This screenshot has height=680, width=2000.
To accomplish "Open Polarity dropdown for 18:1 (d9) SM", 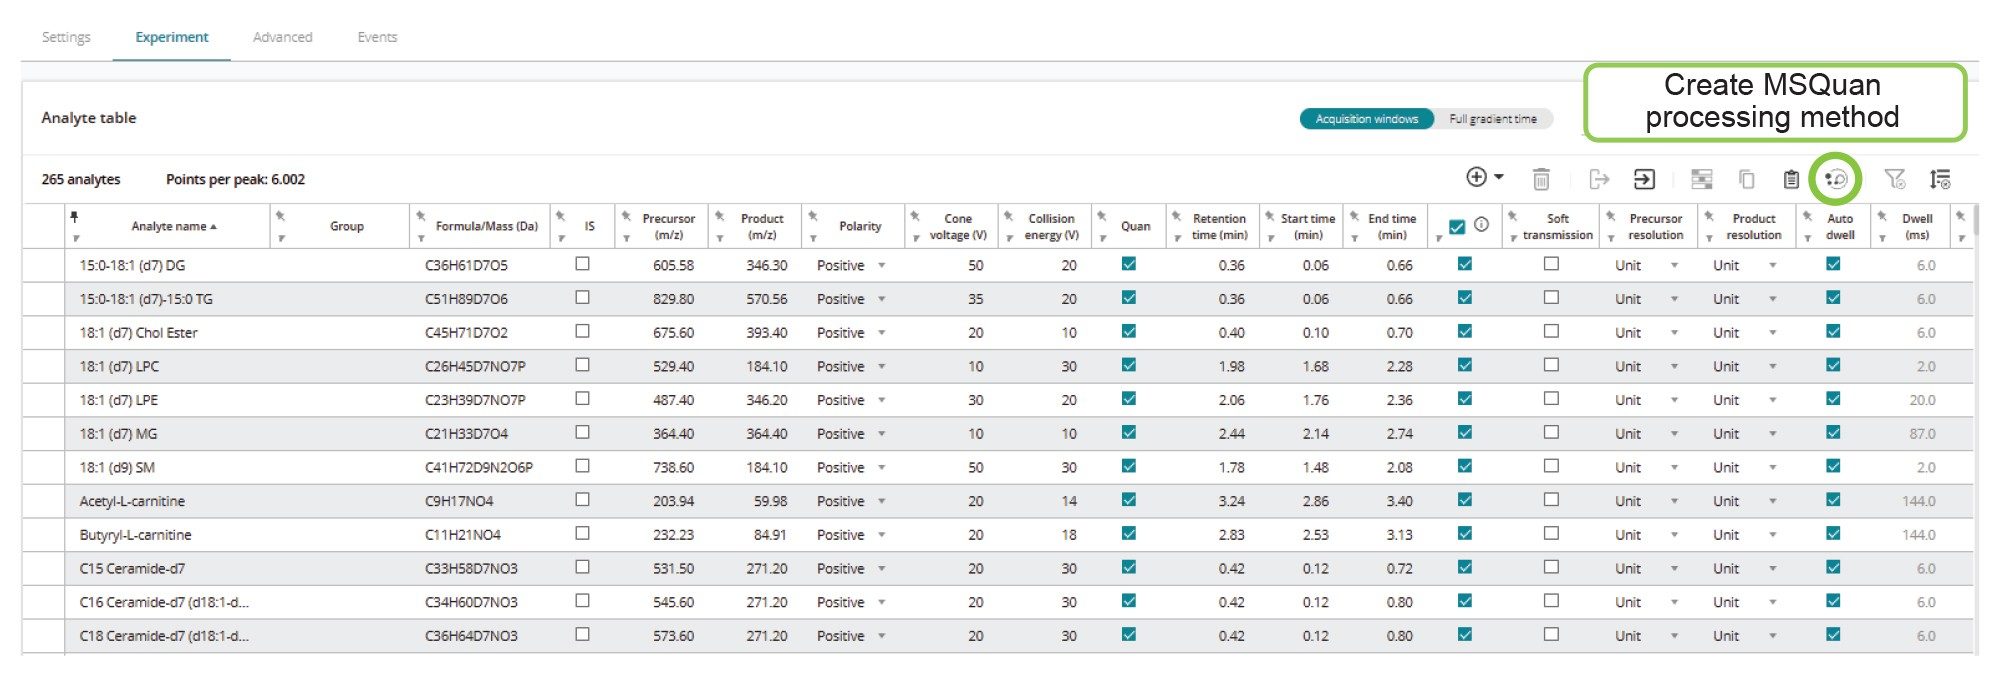I will click(x=882, y=468).
